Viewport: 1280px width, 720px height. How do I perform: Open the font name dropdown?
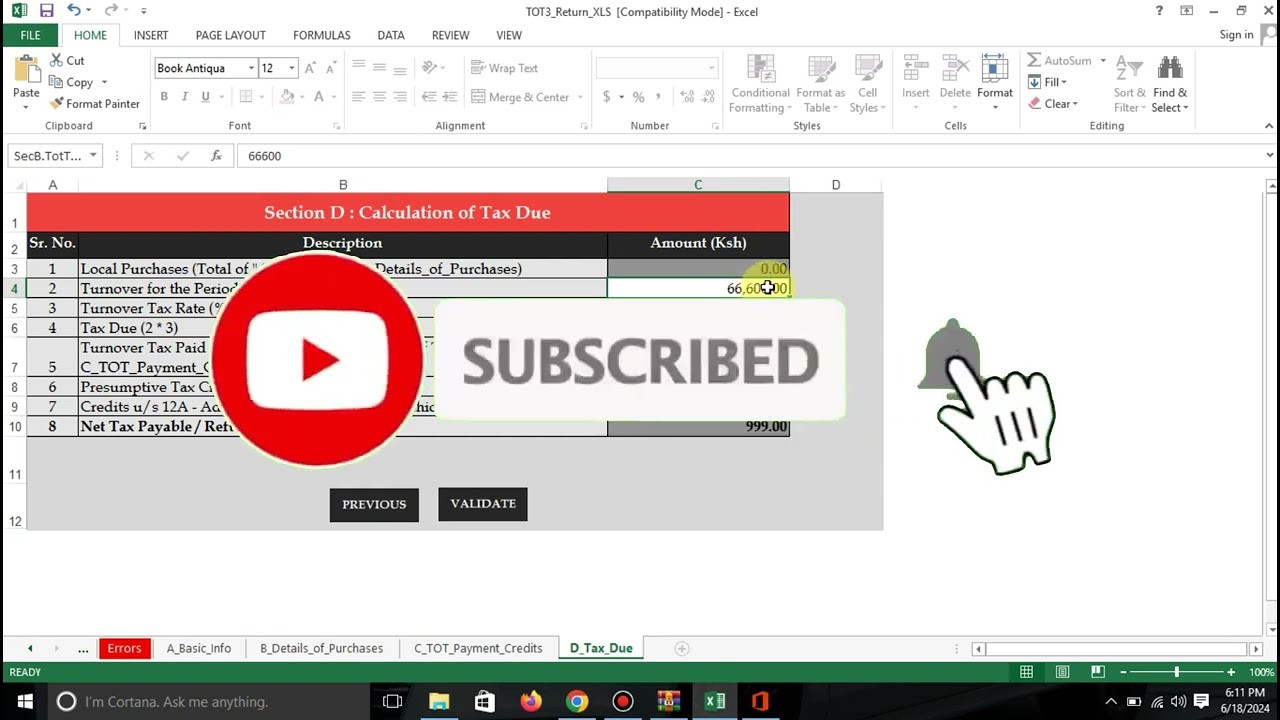251,68
